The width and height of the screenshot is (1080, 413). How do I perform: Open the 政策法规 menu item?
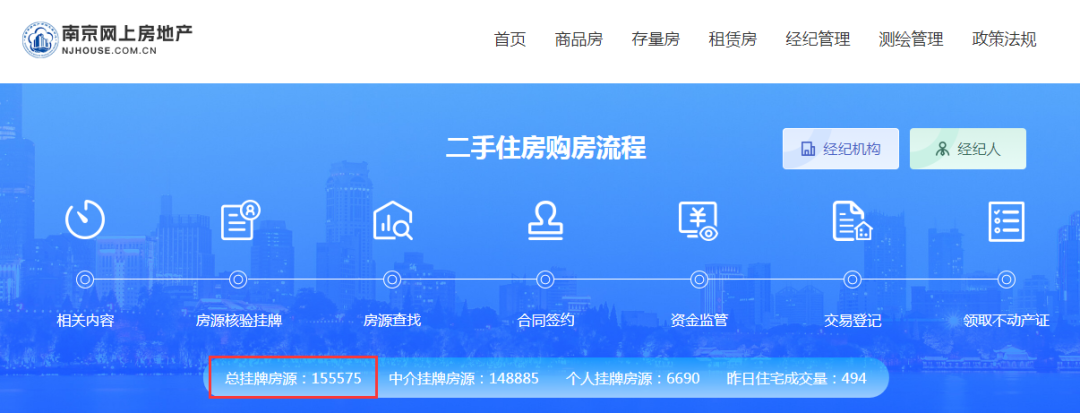[x=1004, y=39]
